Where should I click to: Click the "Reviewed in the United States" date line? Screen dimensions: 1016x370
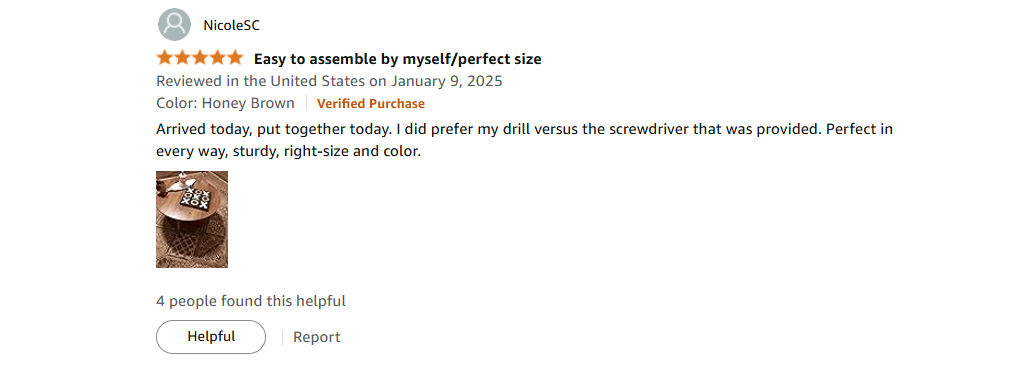(x=329, y=82)
